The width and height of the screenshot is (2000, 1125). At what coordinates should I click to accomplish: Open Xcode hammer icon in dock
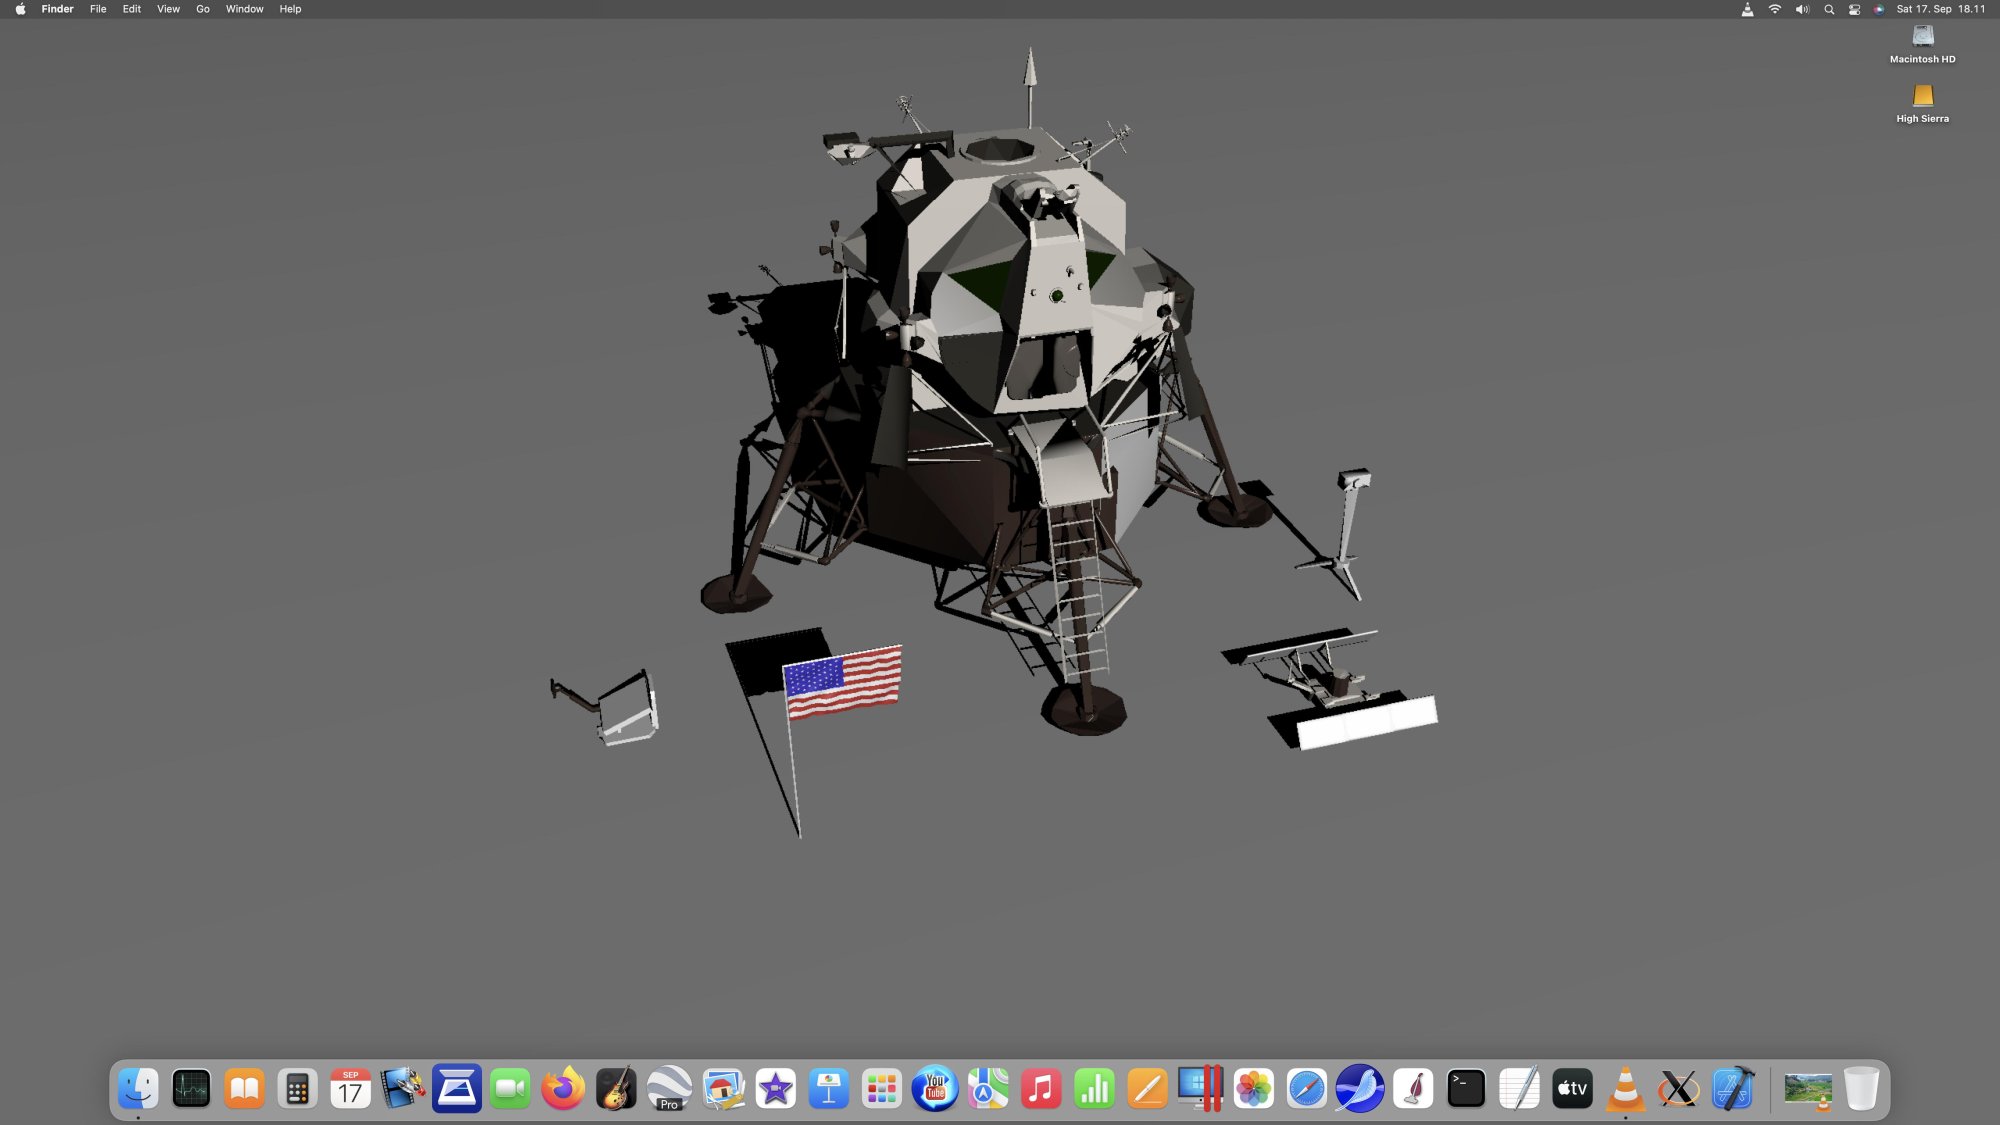(1732, 1089)
